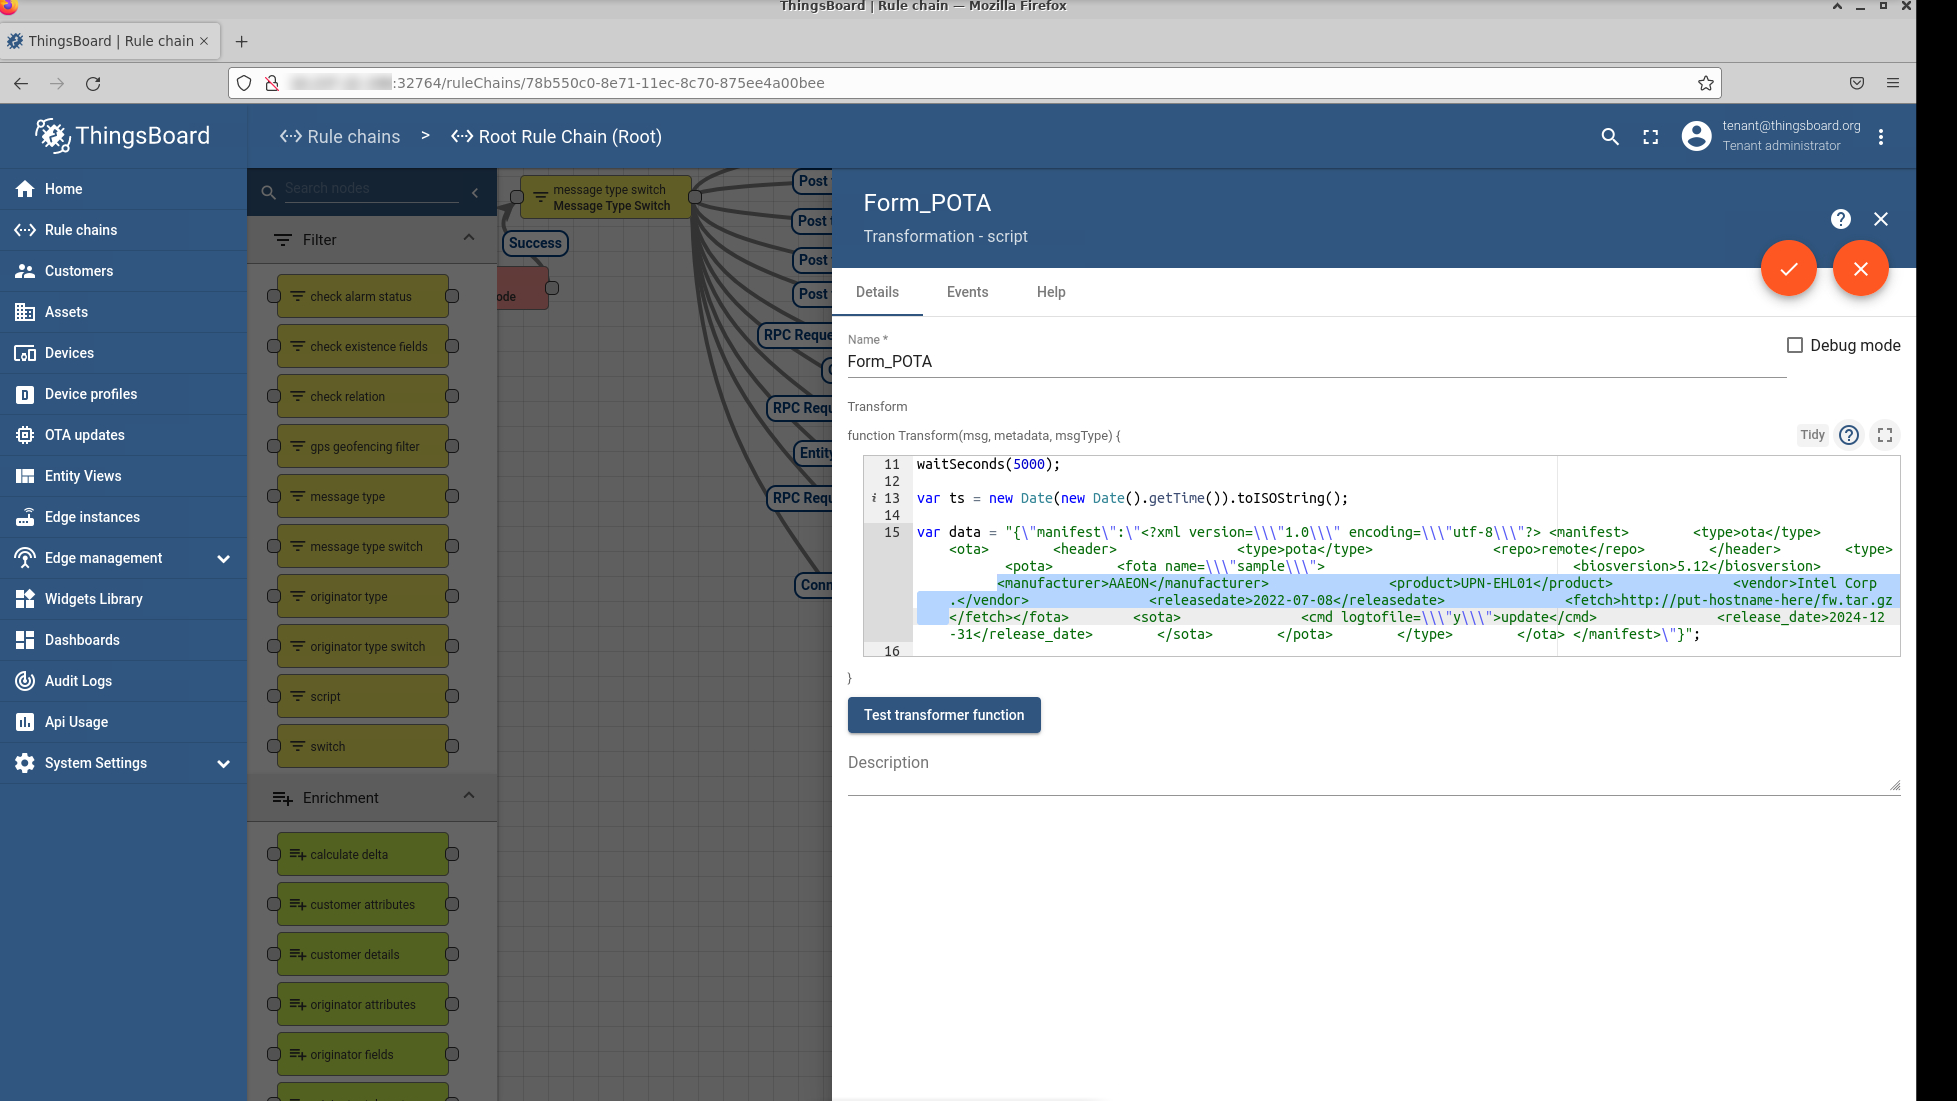This screenshot has height=1101, width=1957.
Task: Tidy the transform script
Action: click(x=1812, y=435)
